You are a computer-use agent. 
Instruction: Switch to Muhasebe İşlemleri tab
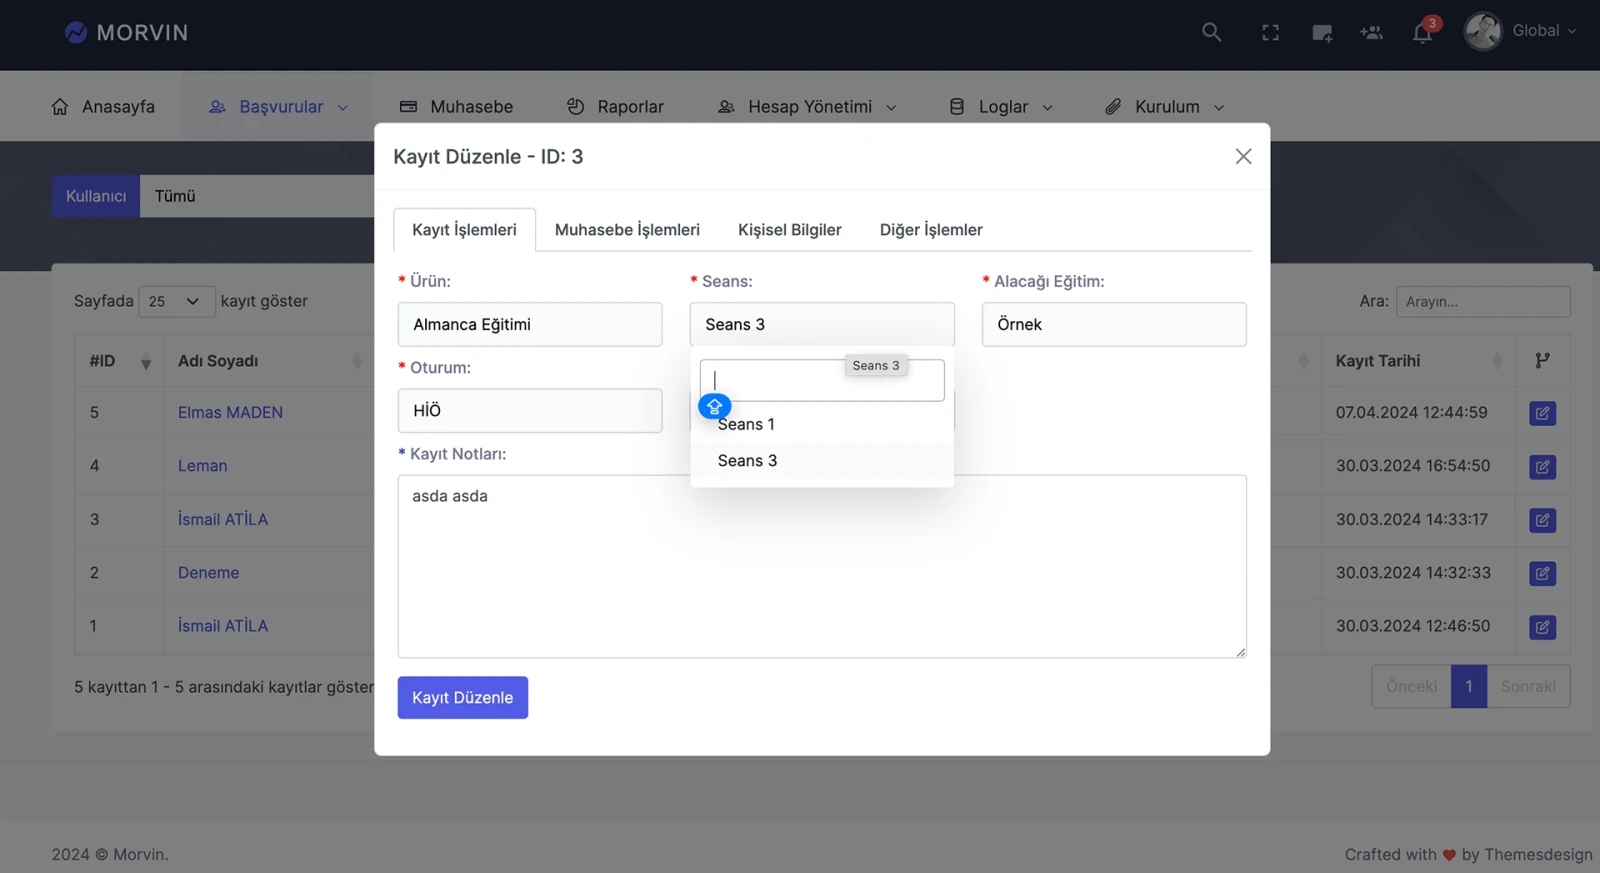(x=627, y=230)
